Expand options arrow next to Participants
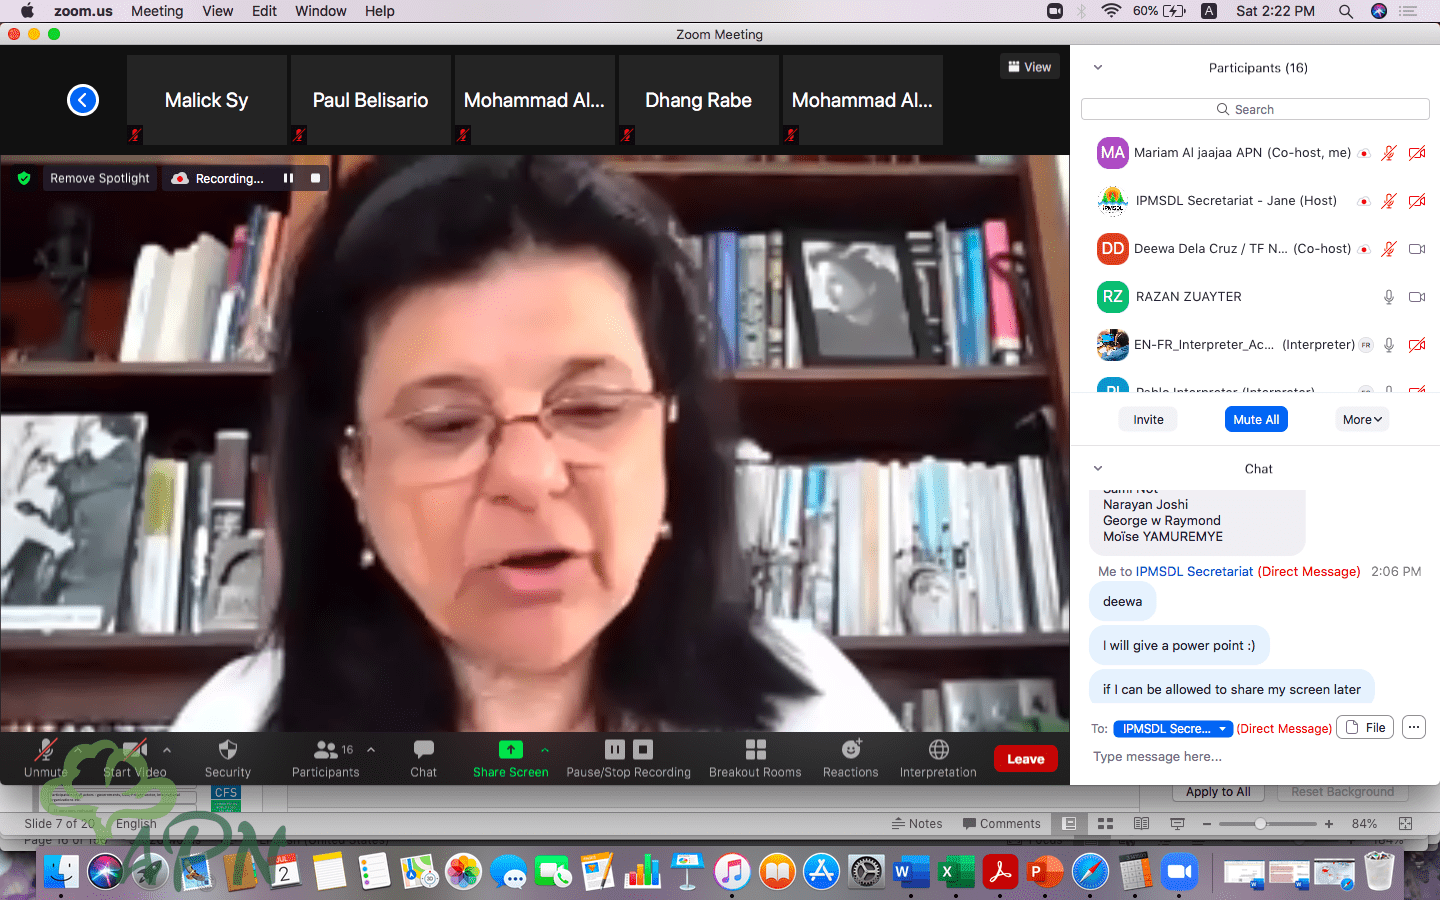This screenshot has height=900, width=1440. click(371, 749)
